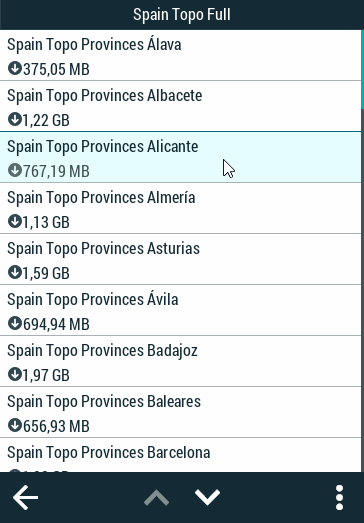Click download icon for Alicante 767,19 MB
The width and height of the screenshot is (364, 523).
point(15,170)
